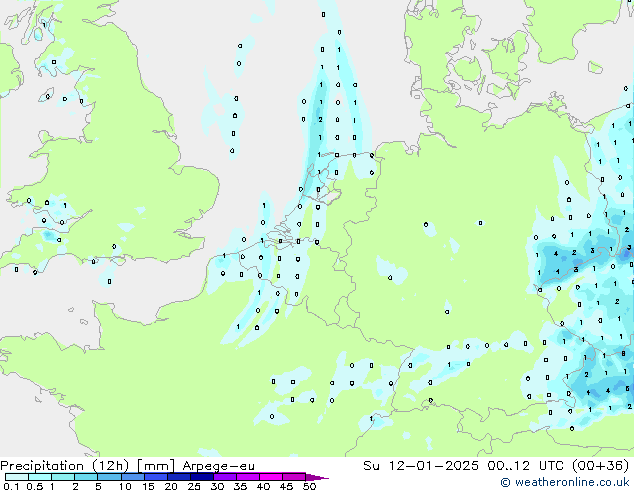Click the '45' legend value

pos(286,486)
